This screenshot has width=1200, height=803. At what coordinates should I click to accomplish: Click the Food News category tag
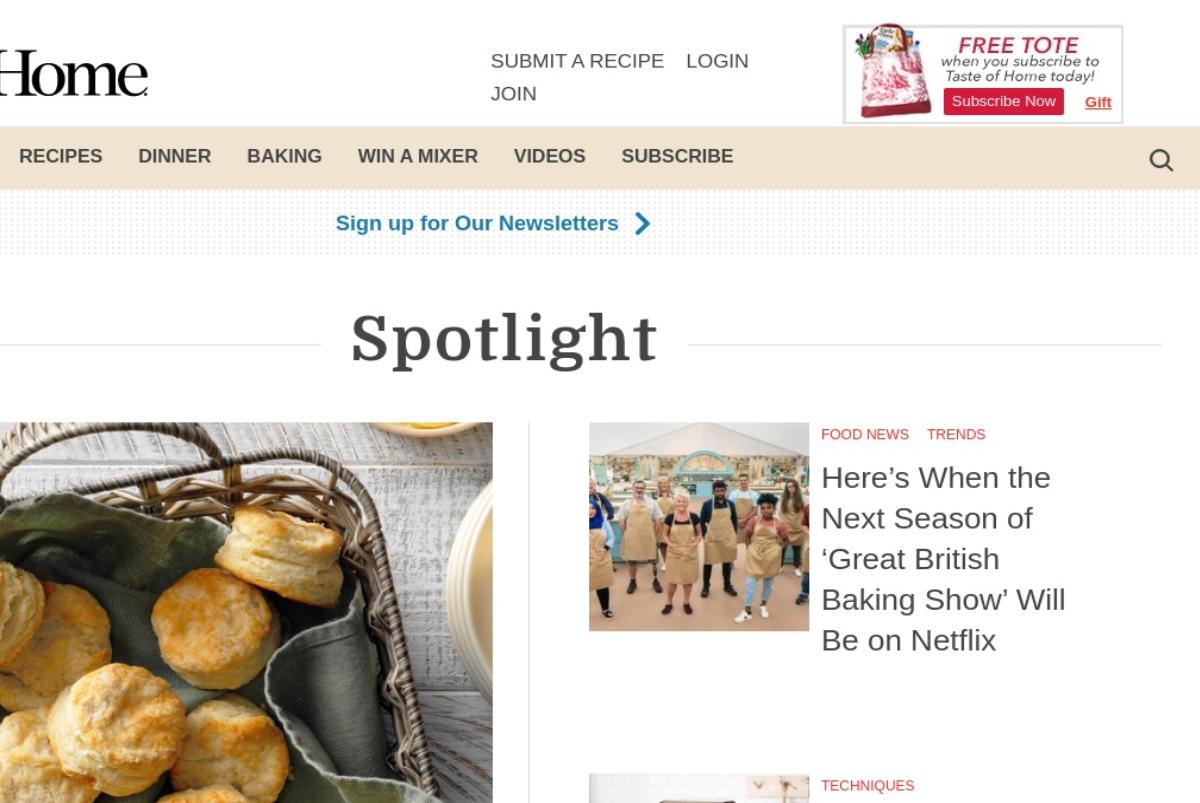pos(865,434)
